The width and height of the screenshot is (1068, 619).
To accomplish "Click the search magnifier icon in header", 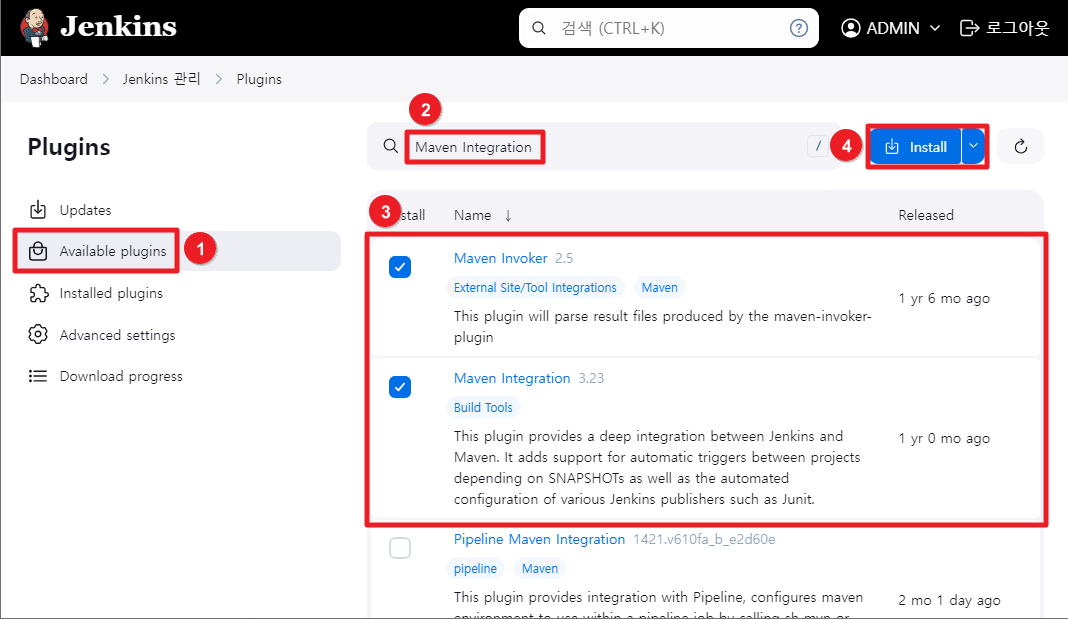I will 539,28.
